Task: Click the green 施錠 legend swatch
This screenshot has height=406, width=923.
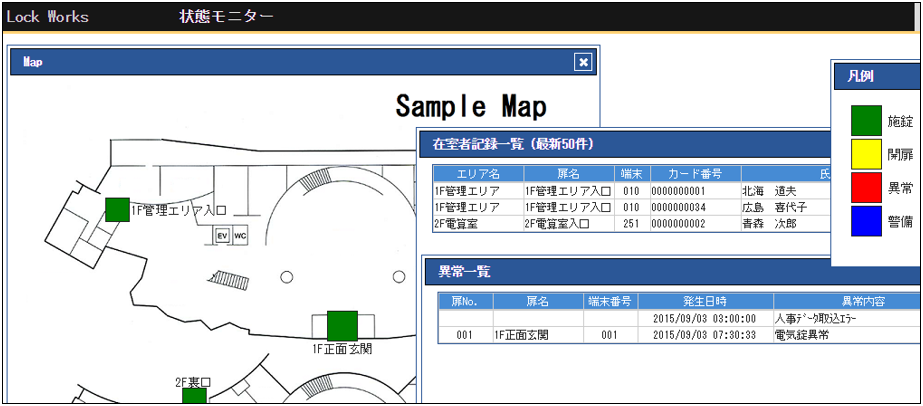Action: 866,120
